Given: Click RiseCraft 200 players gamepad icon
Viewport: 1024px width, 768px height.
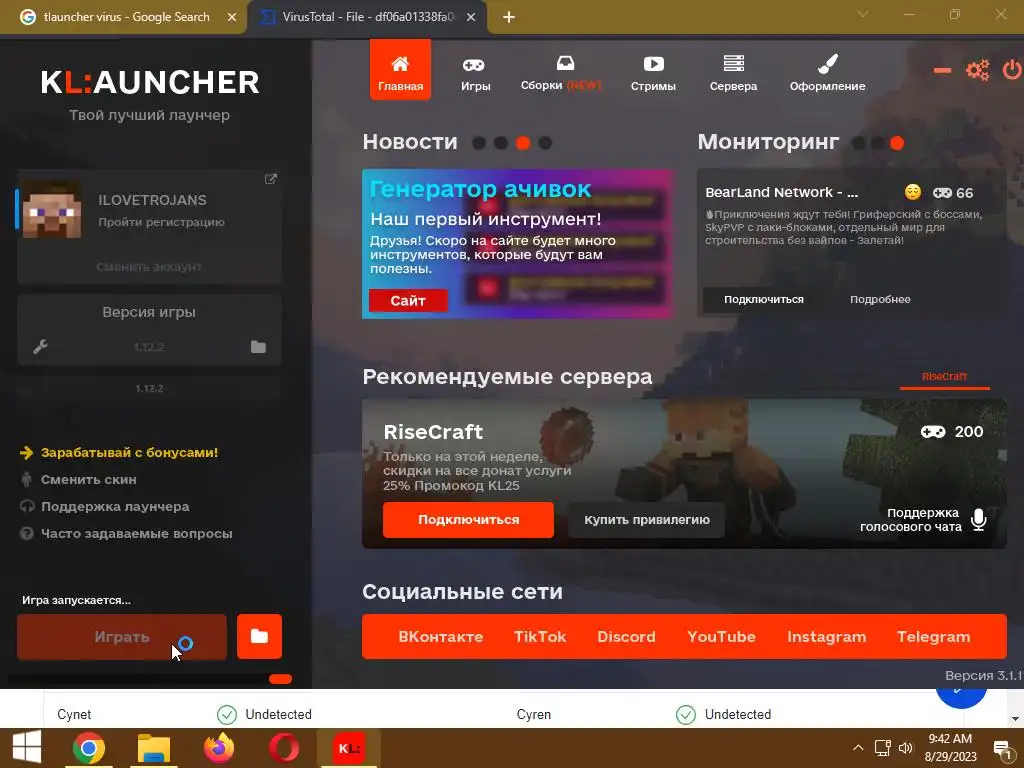Looking at the screenshot, I should pyautogui.click(x=933, y=432).
